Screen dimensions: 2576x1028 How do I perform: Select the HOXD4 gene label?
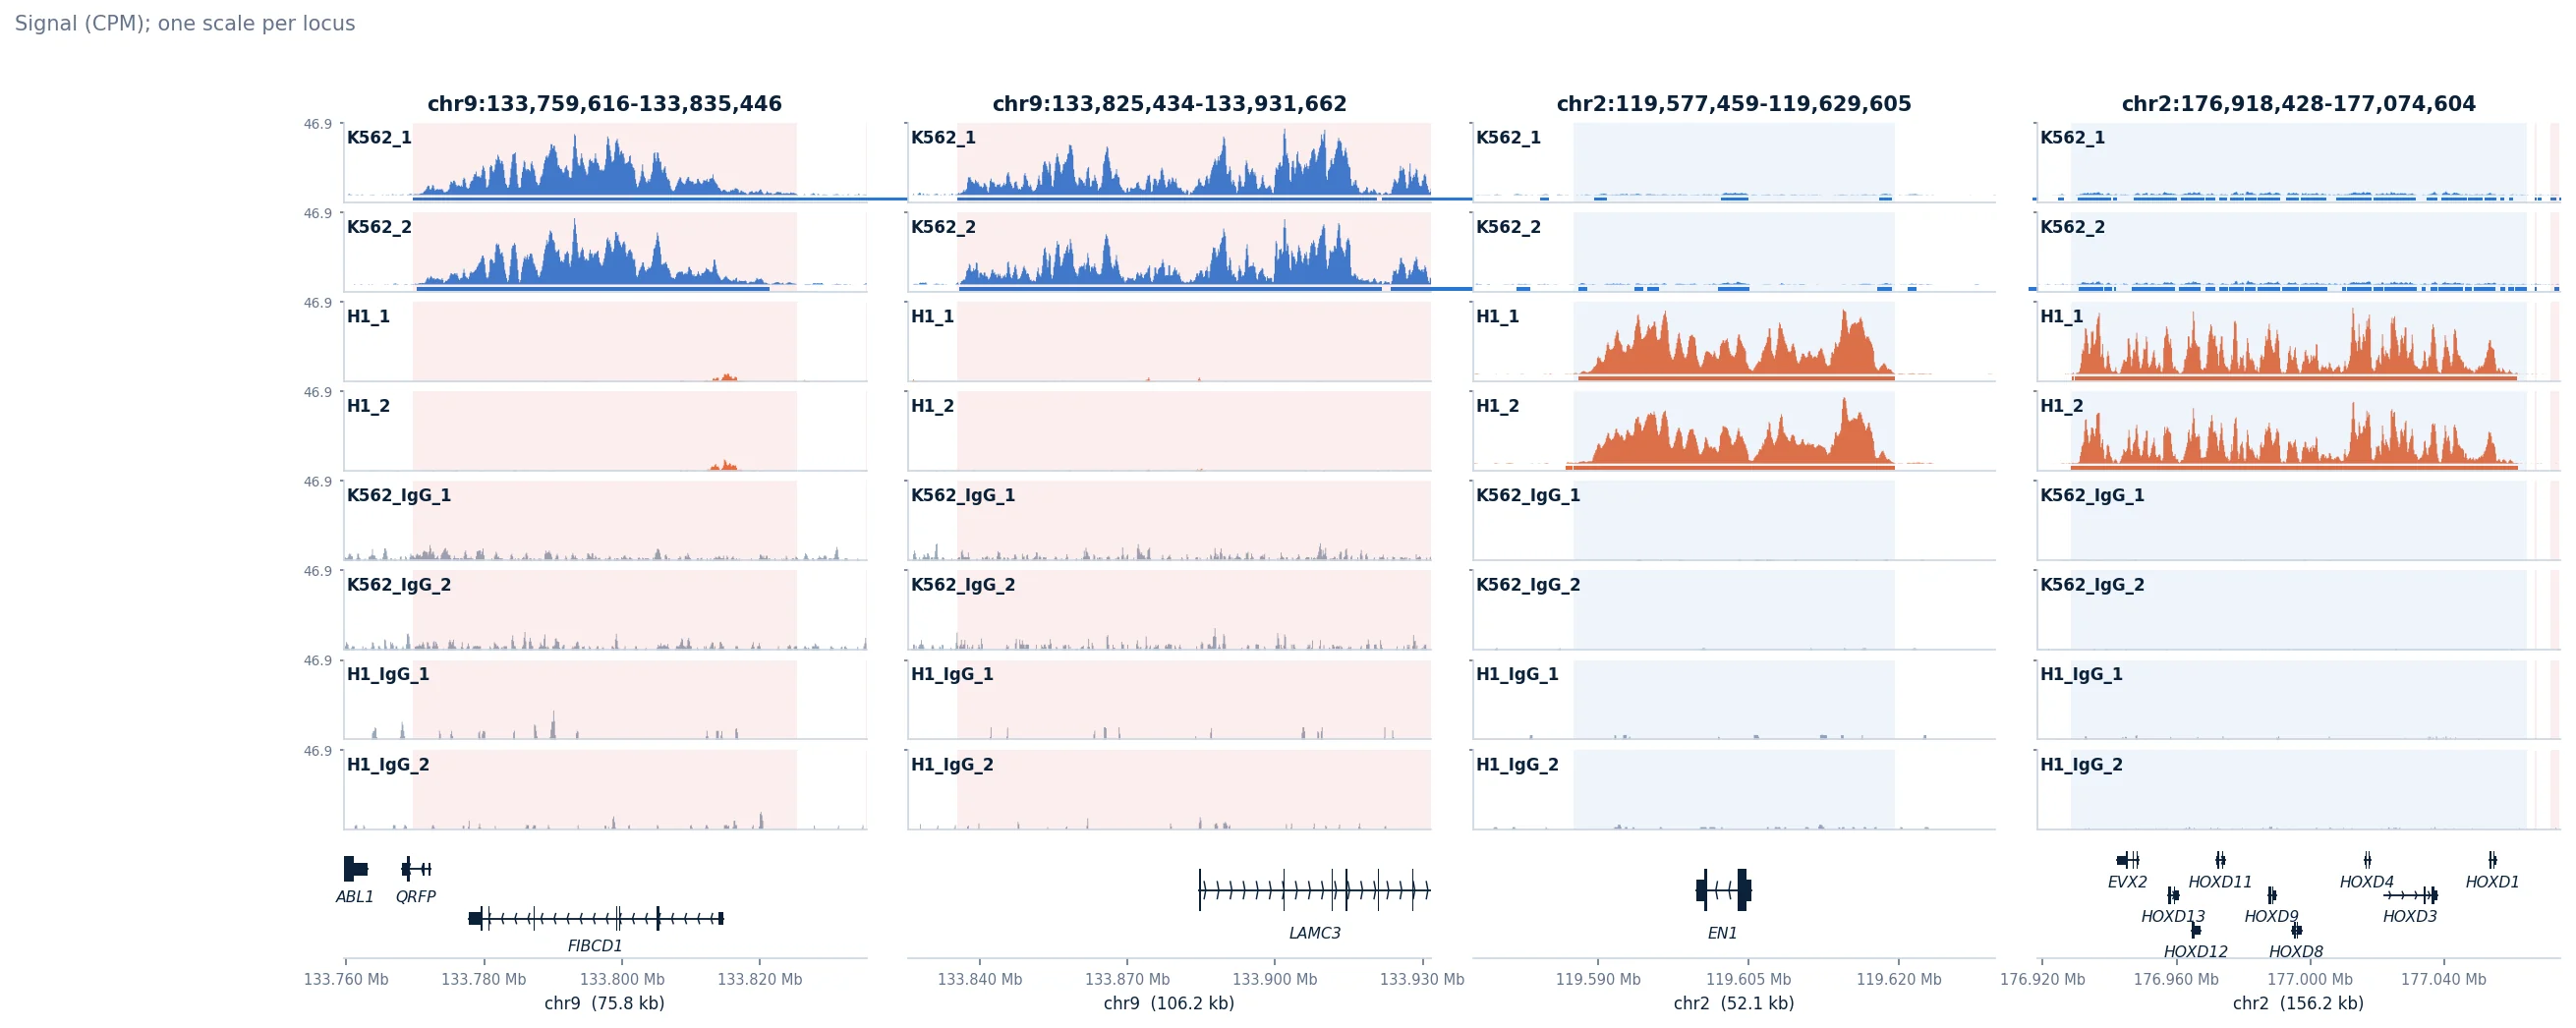pyautogui.click(x=2367, y=882)
